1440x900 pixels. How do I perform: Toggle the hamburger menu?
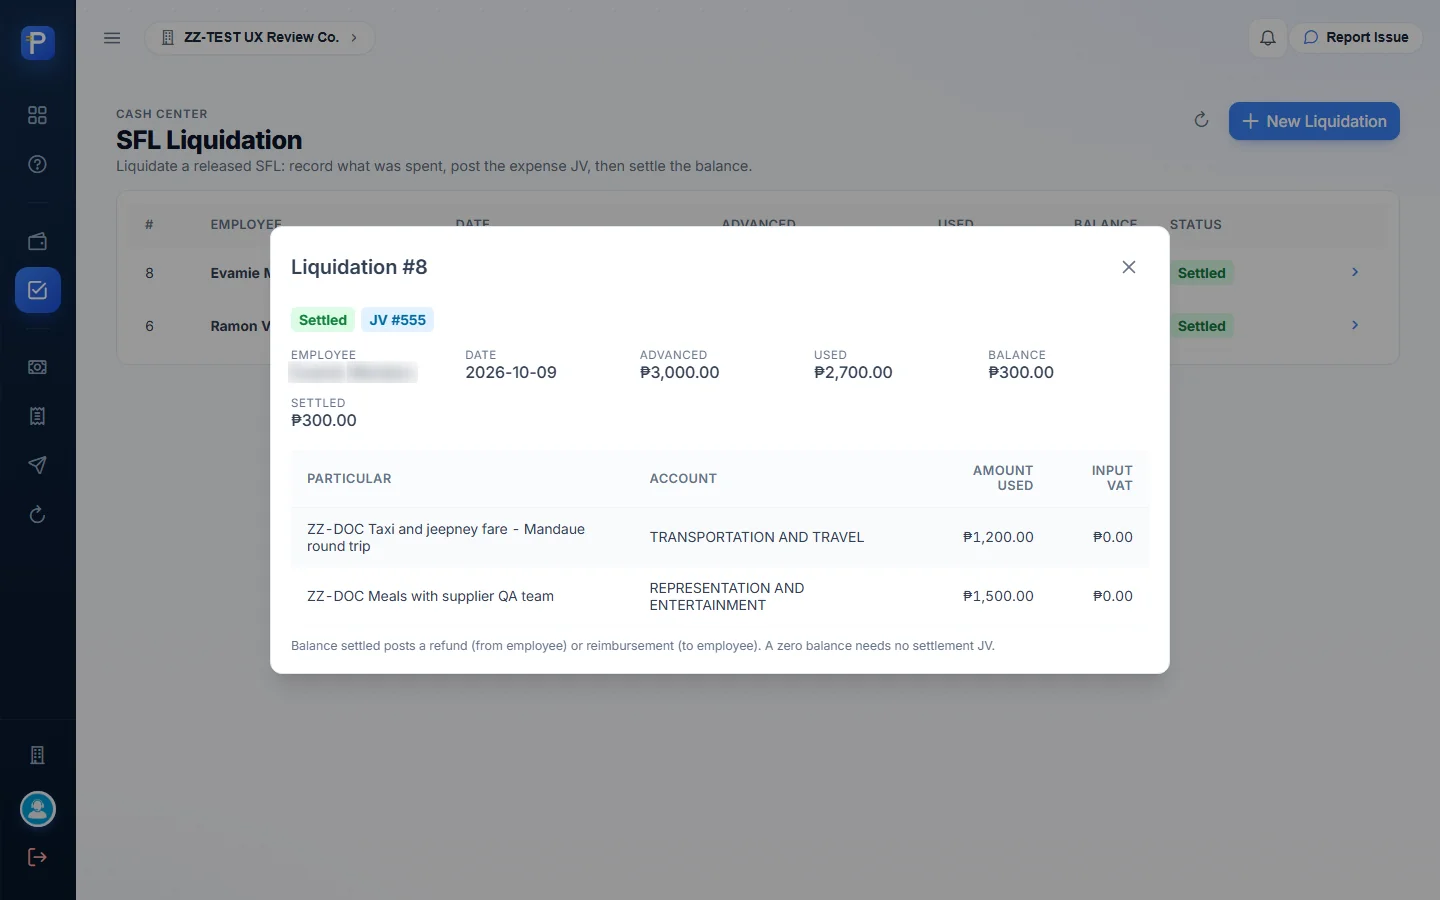point(112,38)
